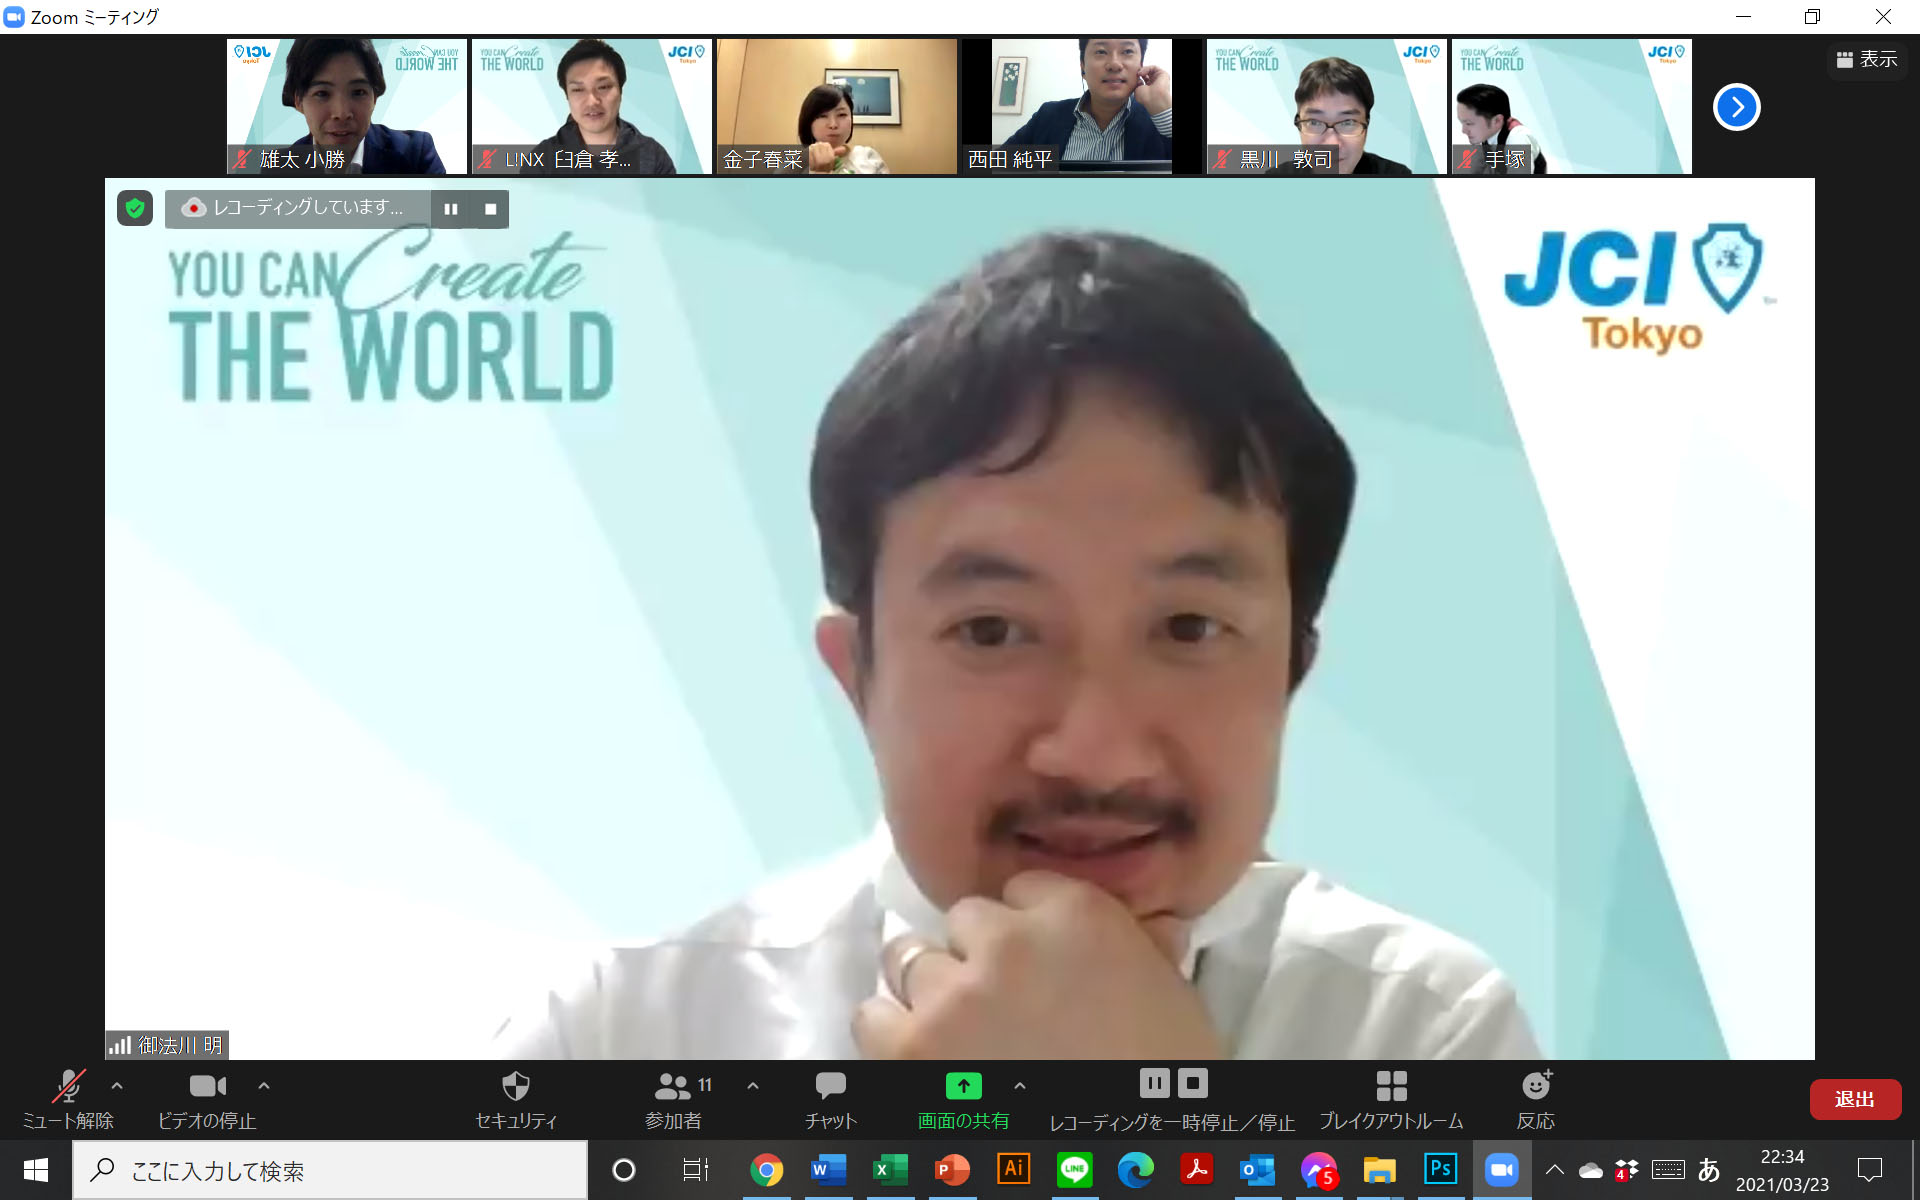Pause recording in bottom toolbar
The width and height of the screenshot is (1920, 1200).
coord(1153,1083)
